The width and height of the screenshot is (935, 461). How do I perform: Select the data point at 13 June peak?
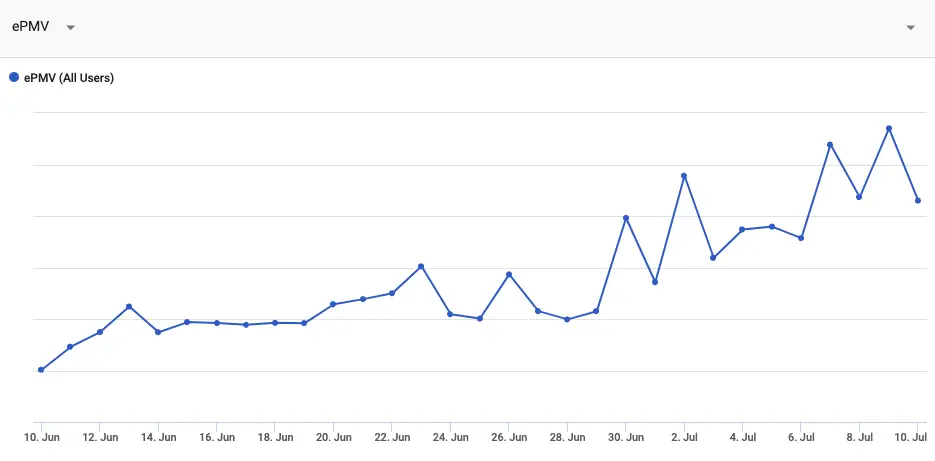pos(129,307)
